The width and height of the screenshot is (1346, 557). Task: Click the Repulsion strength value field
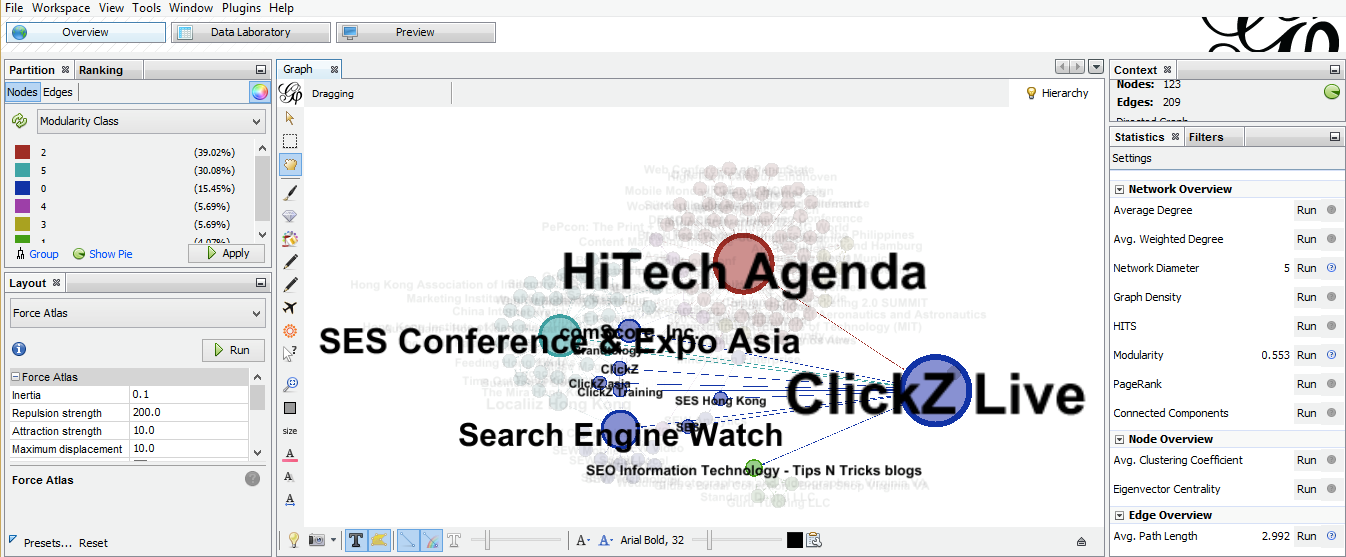[189, 413]
